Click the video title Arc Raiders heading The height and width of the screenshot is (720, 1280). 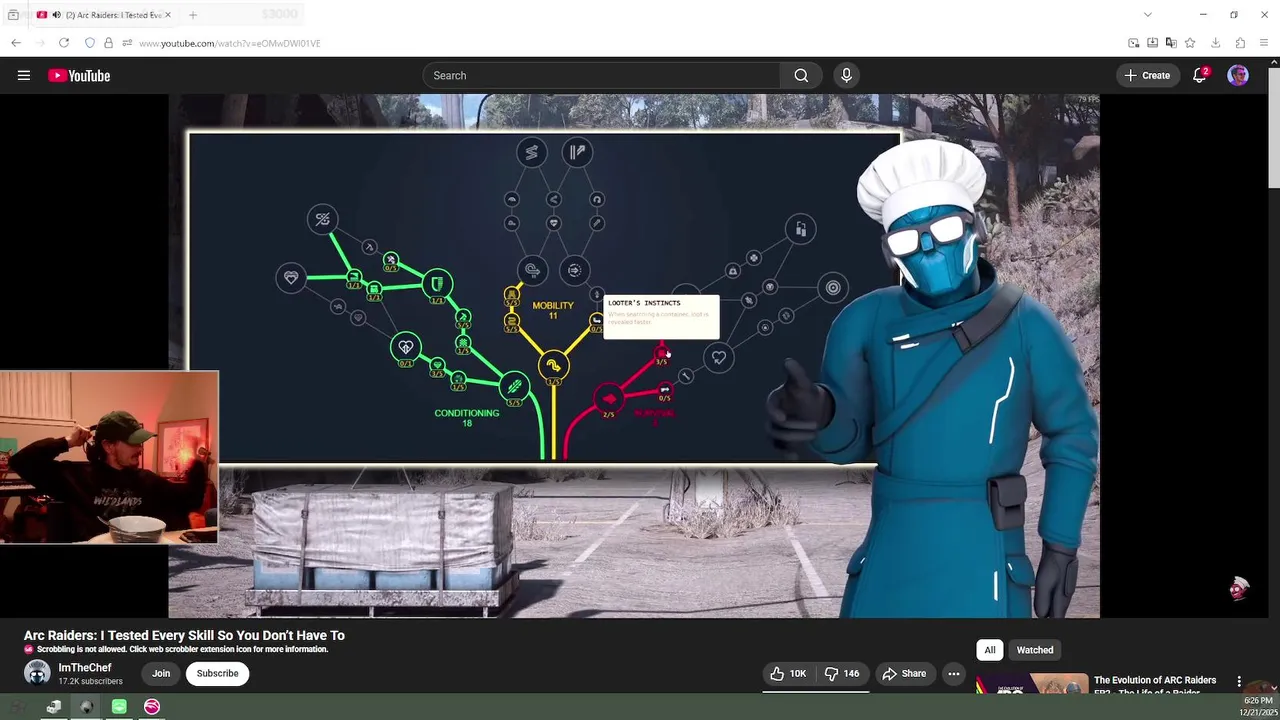click(184, 635)
